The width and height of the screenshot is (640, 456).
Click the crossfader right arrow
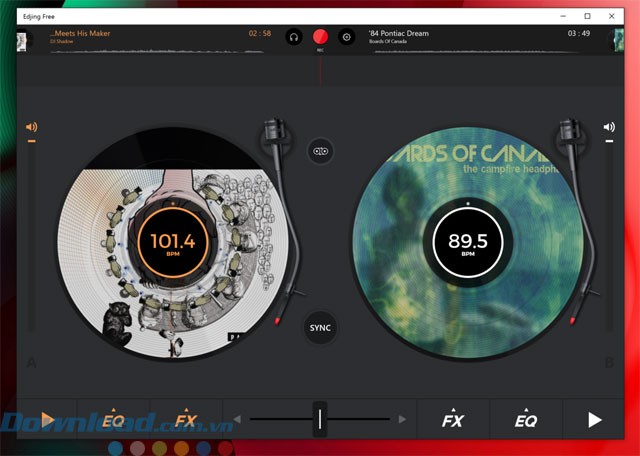pyautogui.click(x=402, y=419)
